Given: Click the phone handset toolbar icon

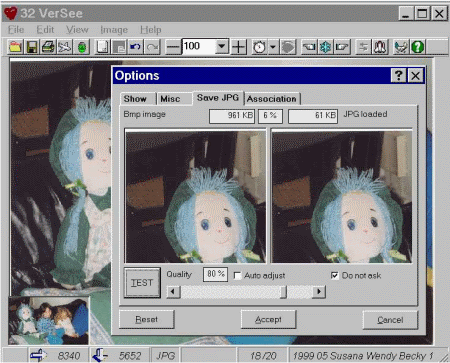Looking at the screenshot, I should click(401, 47).
